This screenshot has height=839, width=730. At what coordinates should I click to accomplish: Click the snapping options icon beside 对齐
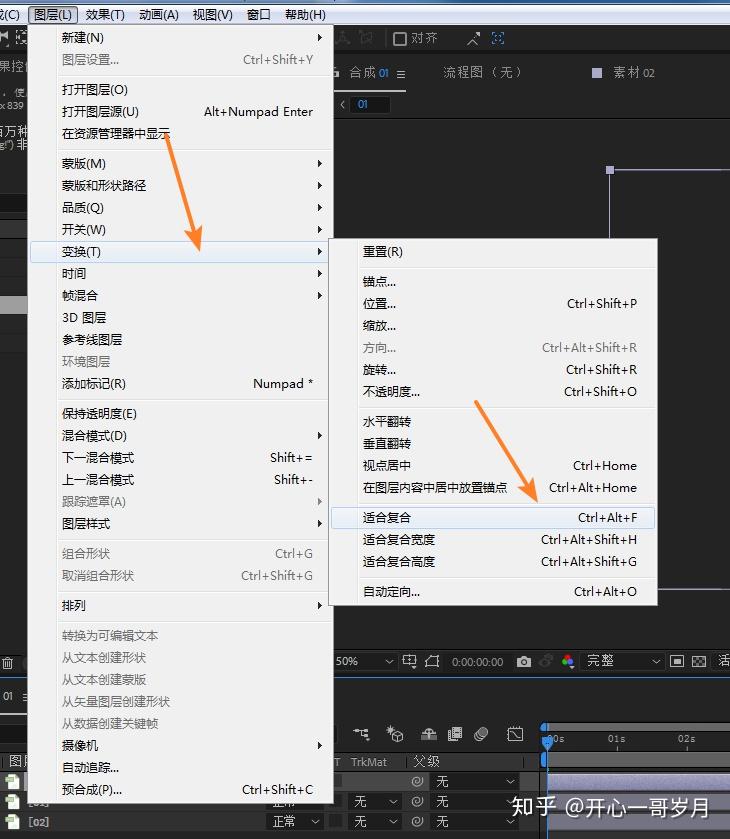pyautogui.click(x=473, y=39)
